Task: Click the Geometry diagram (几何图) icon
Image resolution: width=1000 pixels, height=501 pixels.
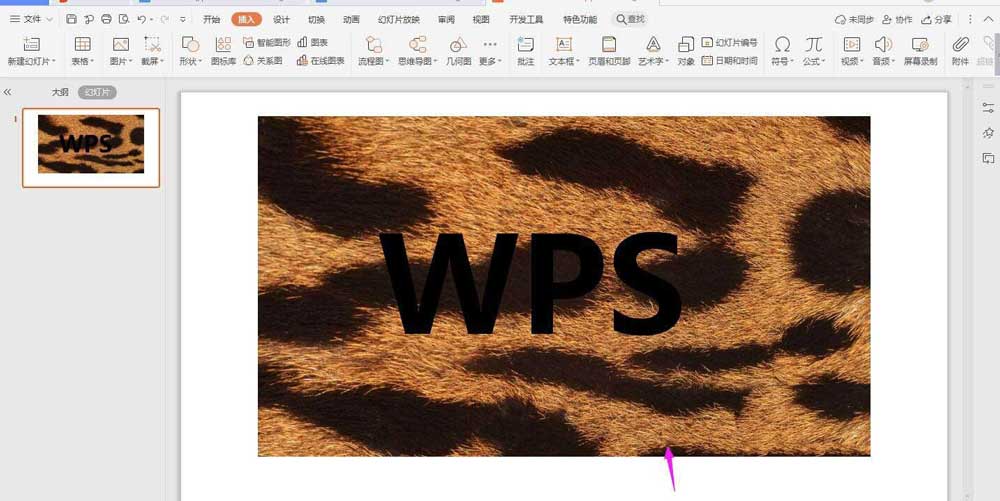Action: click(458, 44)
